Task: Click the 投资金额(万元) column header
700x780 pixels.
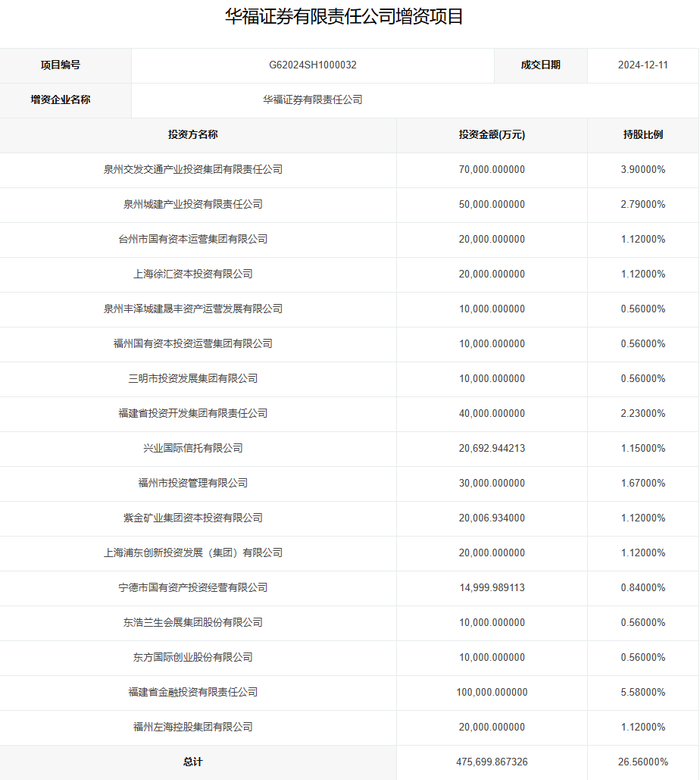Action: click(x=492, y=135)
